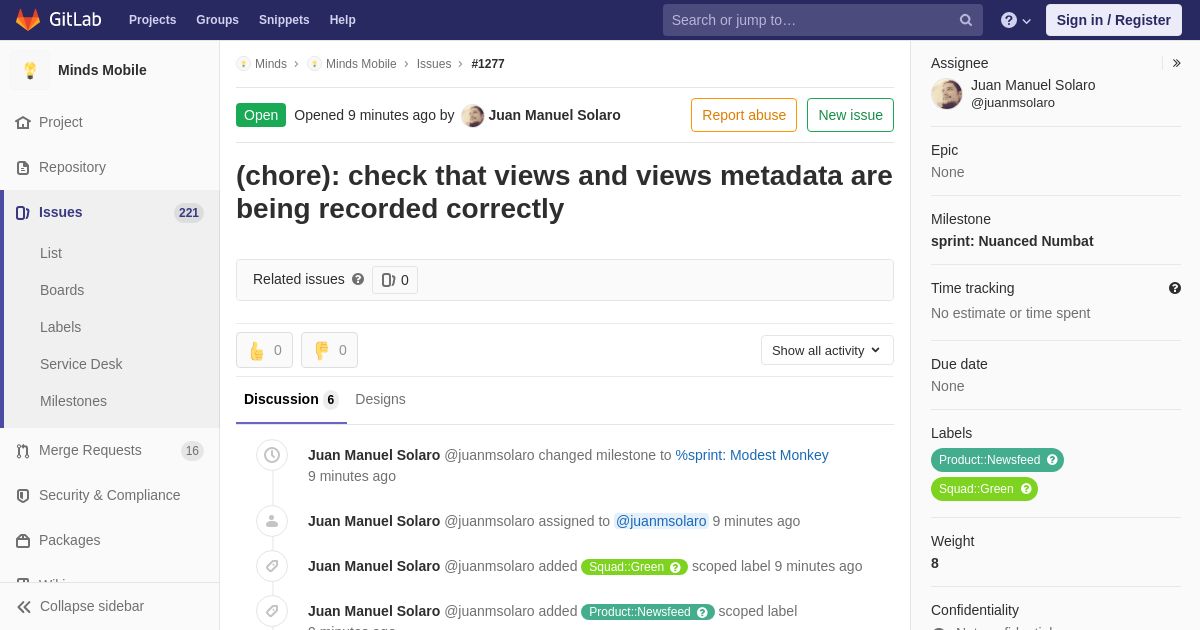The width and height of the screenshot is (1200, 630).
Task: Open Show all activity dropdown
Action: [827, 350]
